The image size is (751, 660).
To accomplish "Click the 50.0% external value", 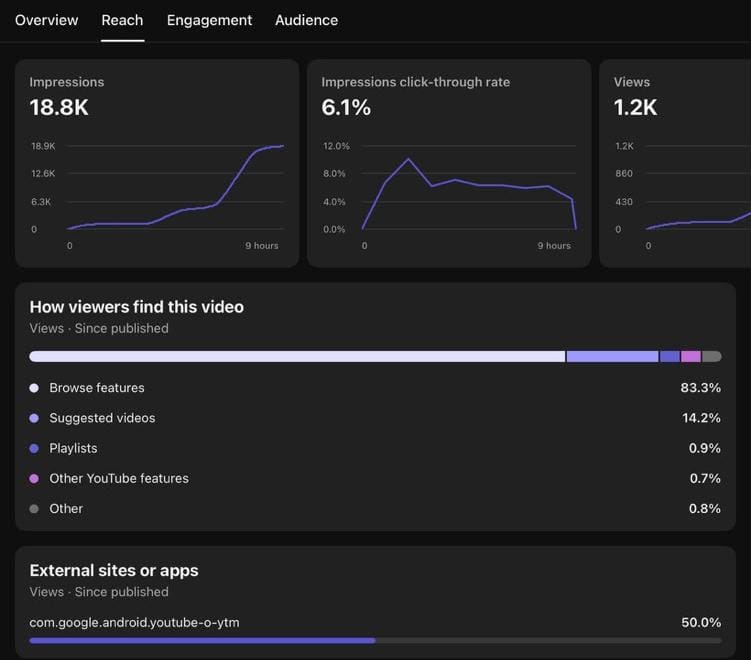I will point(701,623).
